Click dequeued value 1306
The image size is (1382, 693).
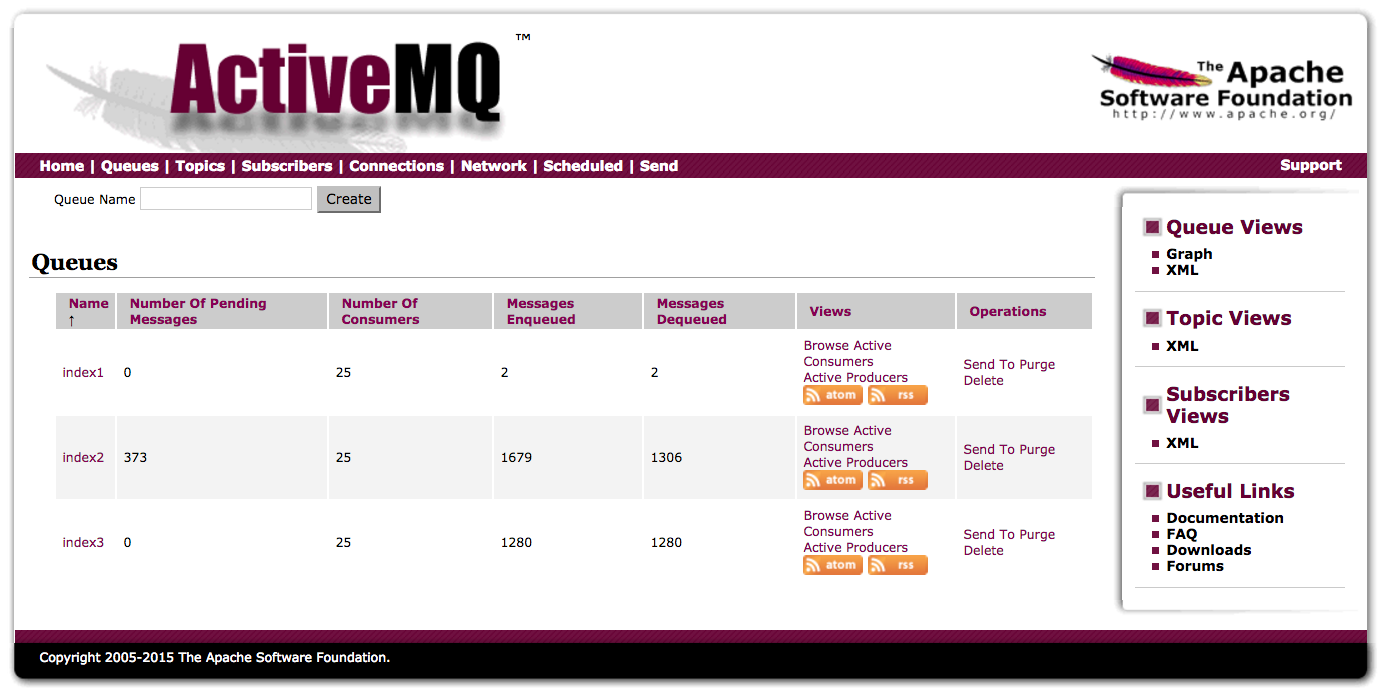click(x=666, y=457)
